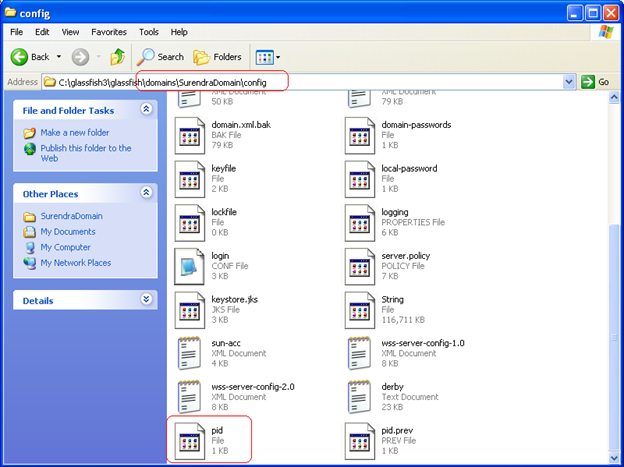Select the wss-server-config-2.0 XML icon

click(189, 397)
